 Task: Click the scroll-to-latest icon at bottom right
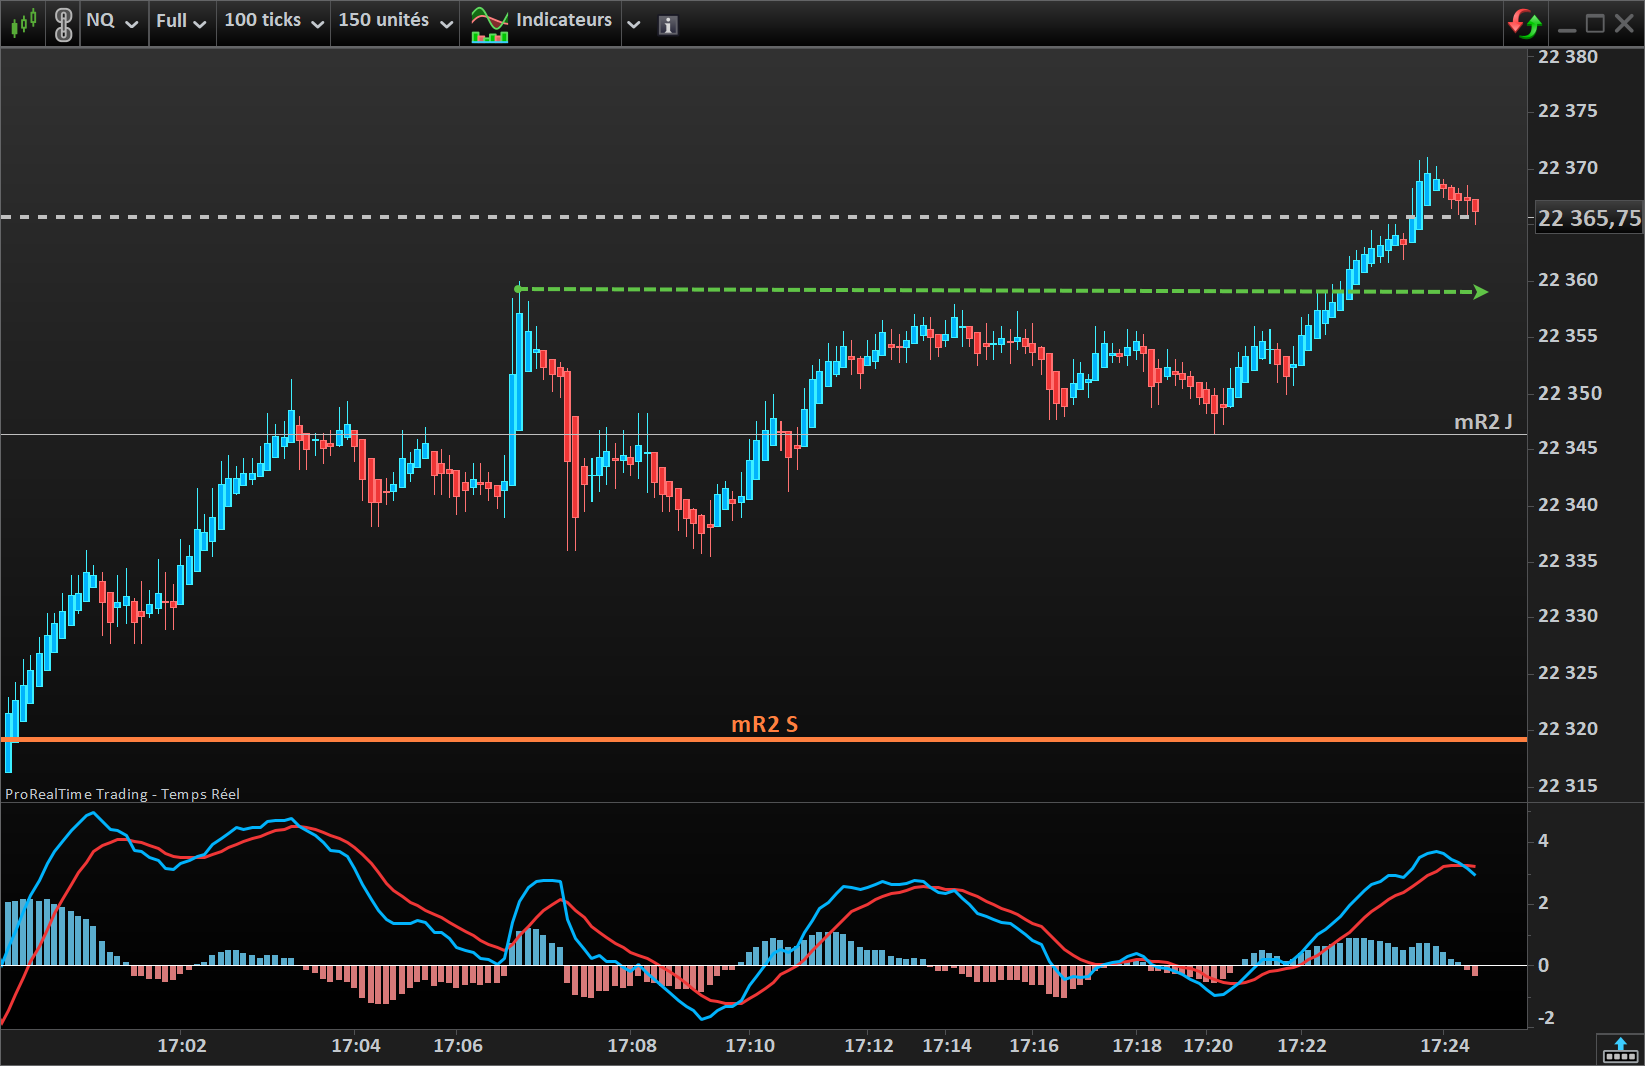[1620, 1050]
